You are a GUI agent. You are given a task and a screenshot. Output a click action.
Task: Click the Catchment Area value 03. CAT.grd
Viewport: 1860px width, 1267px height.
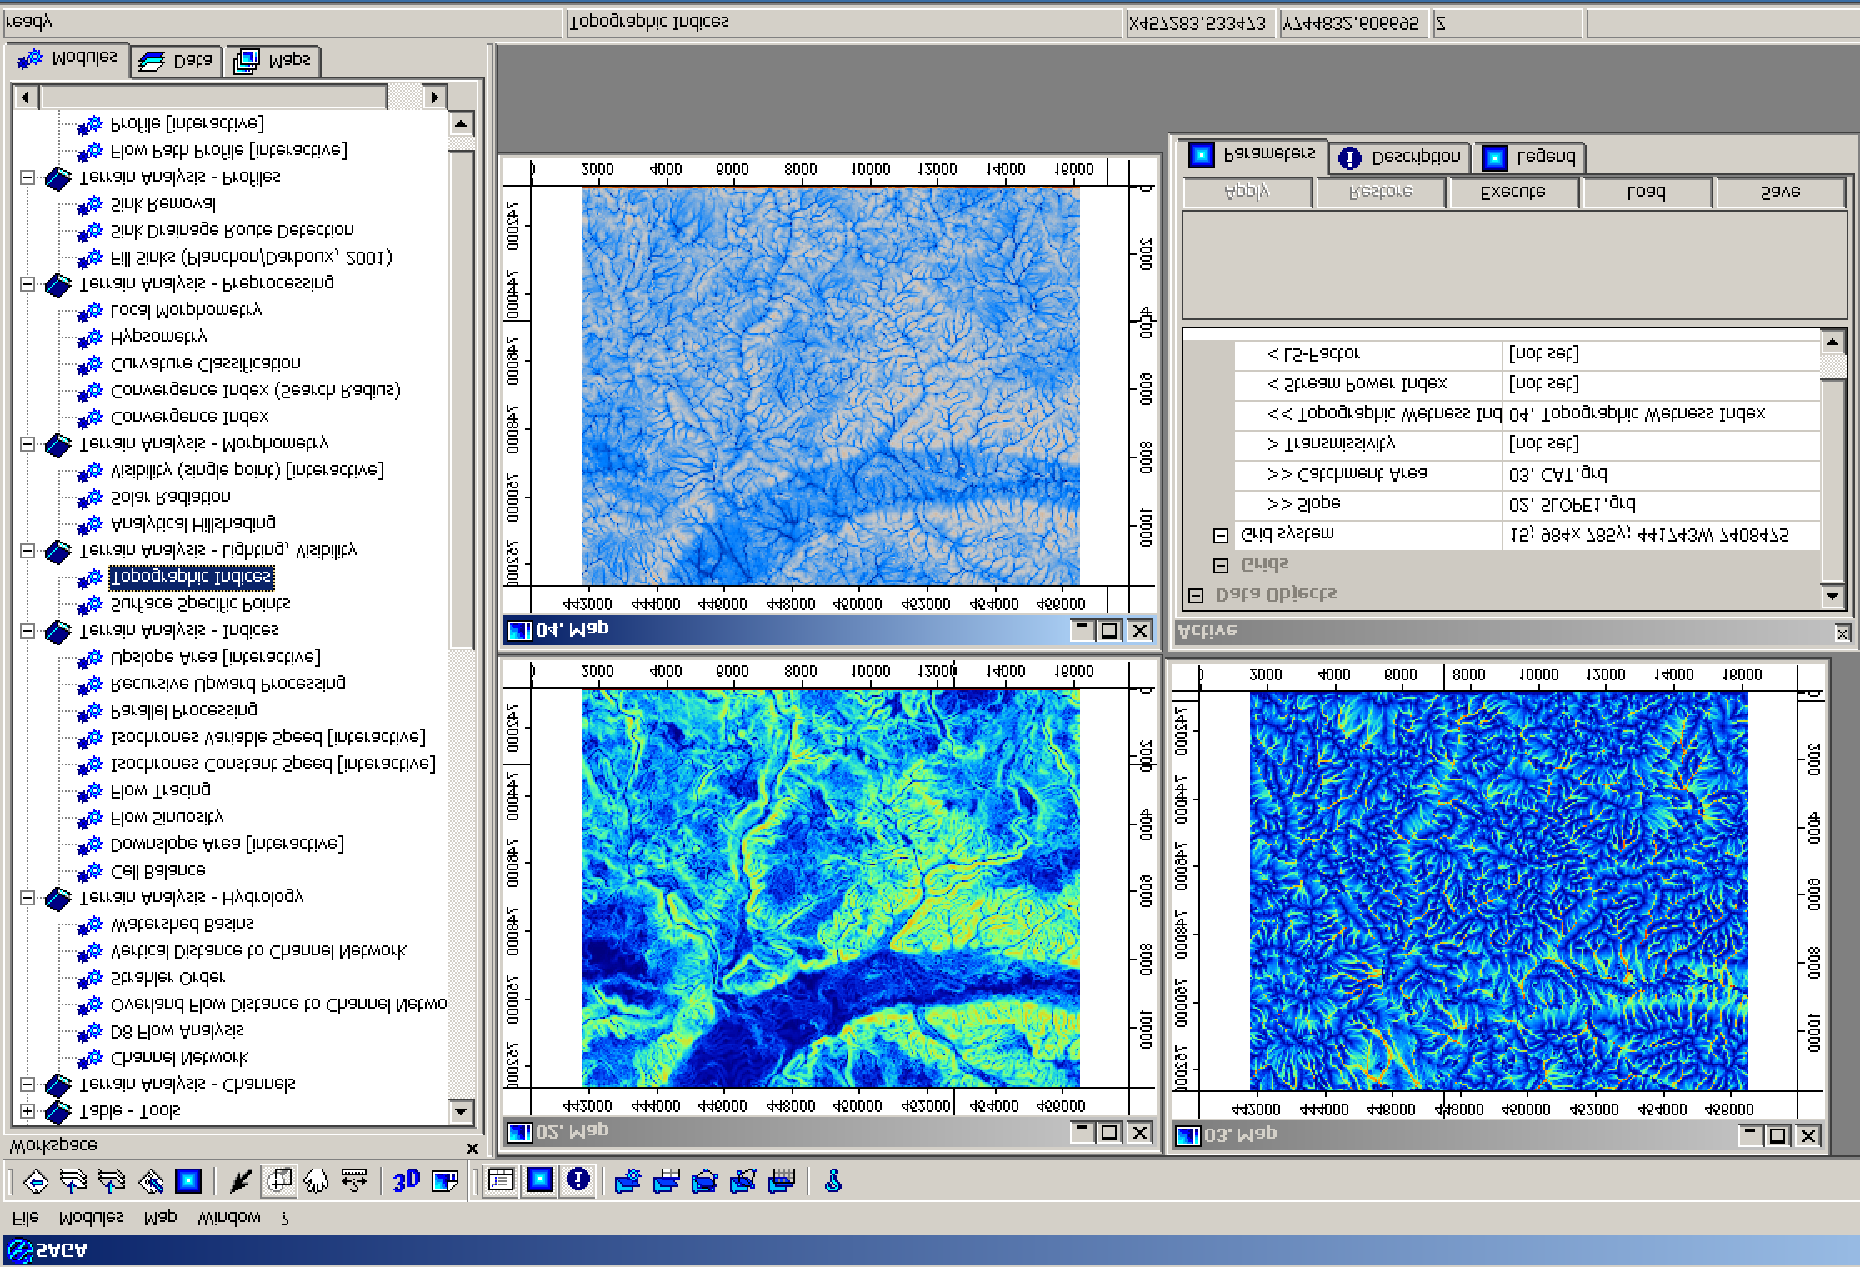1661,474
